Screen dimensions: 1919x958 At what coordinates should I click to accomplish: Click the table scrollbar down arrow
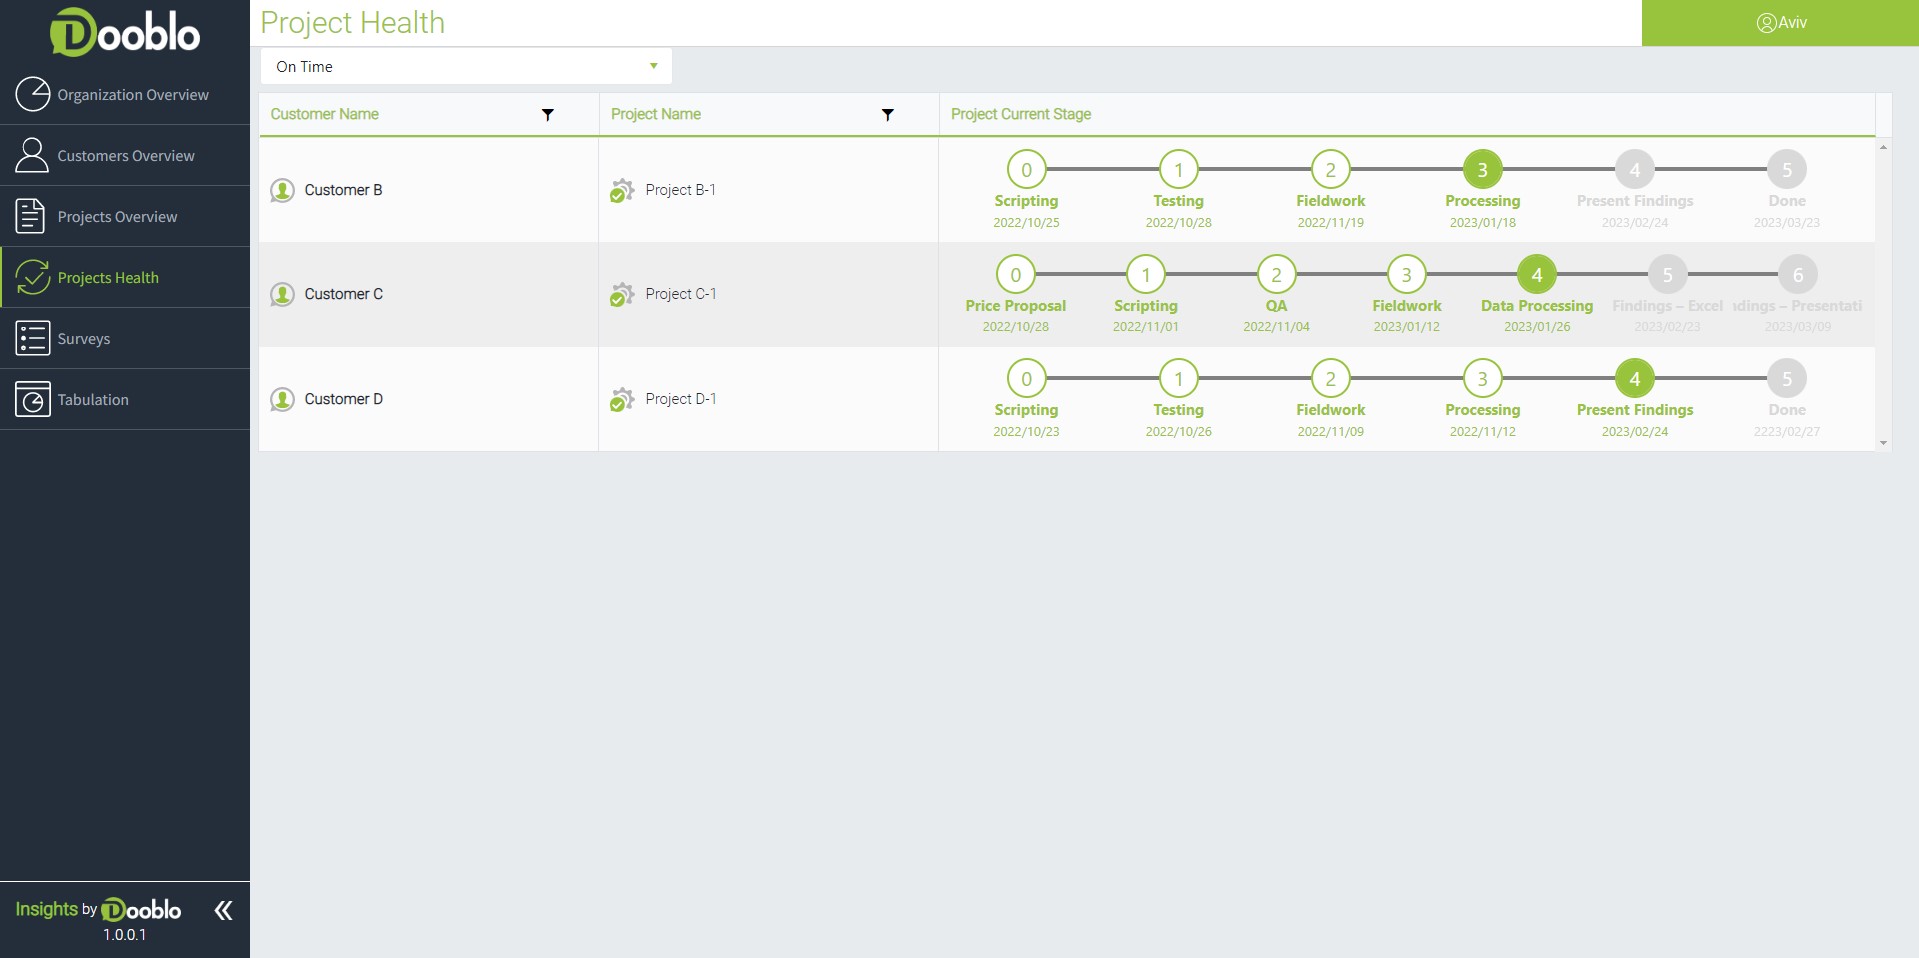[1883, 443]
